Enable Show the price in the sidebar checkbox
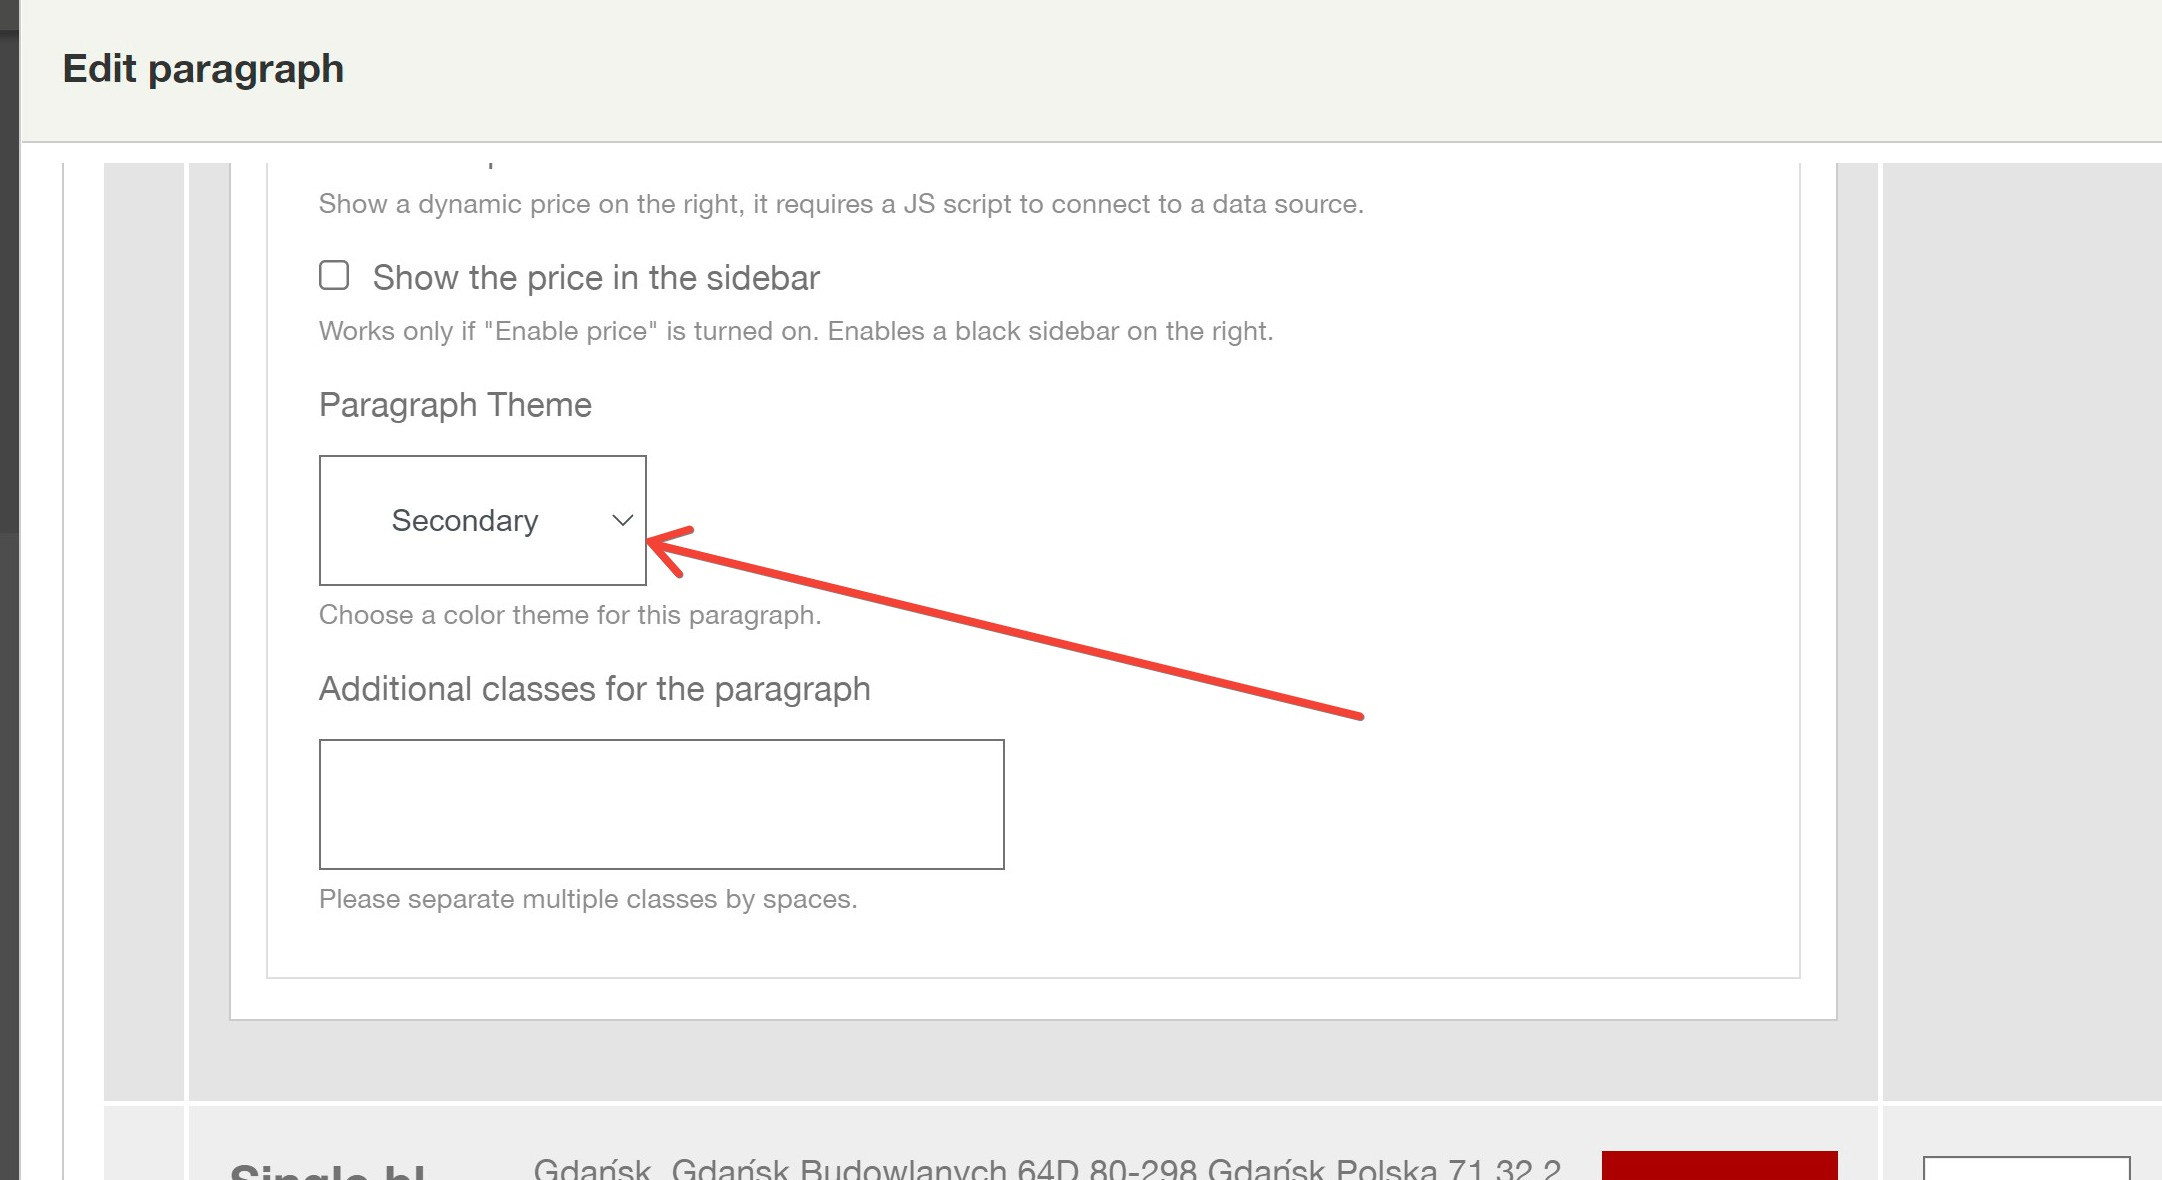This screenshot has width=2162, height=1180. 334,275
